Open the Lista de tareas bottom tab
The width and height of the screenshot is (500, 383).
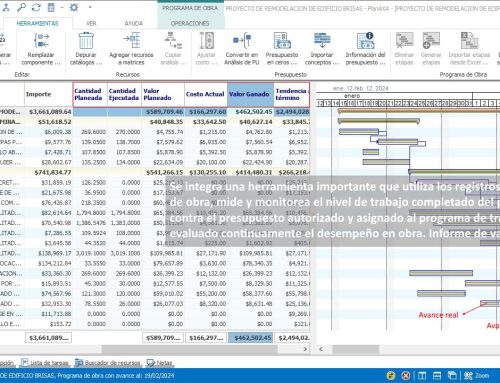click(x=45, y=363)
